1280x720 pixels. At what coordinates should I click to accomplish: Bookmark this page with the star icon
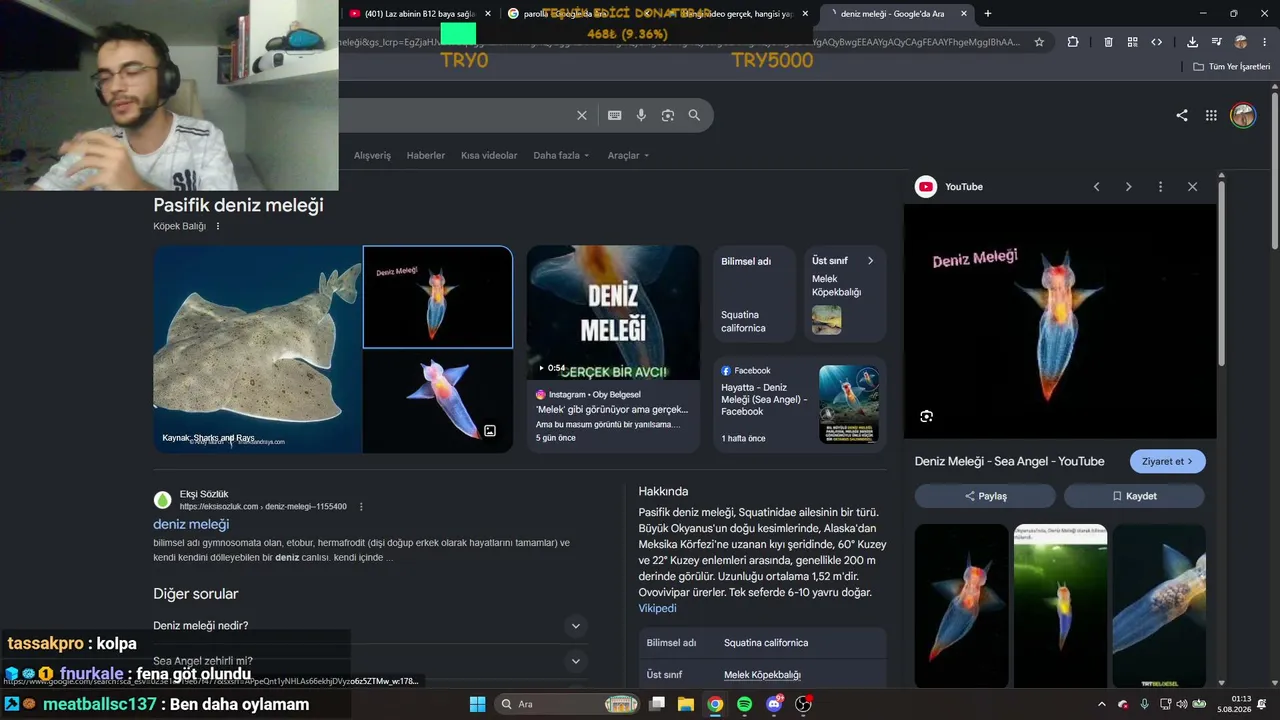[1039, 42]
